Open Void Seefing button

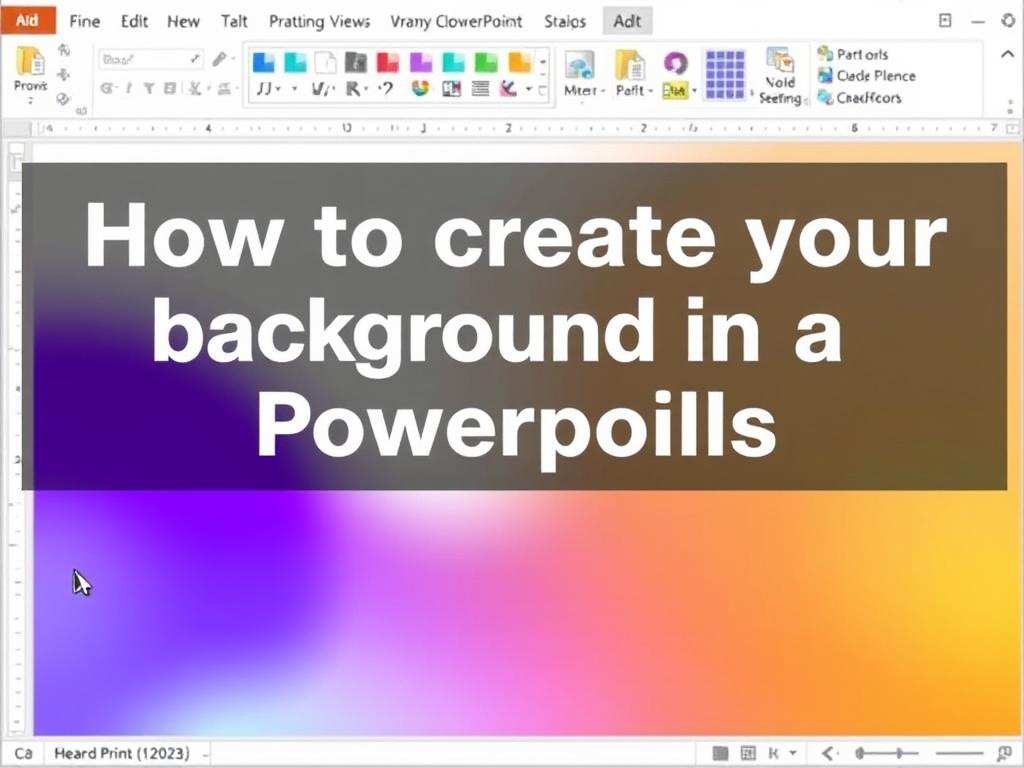(x=780, y=76)
